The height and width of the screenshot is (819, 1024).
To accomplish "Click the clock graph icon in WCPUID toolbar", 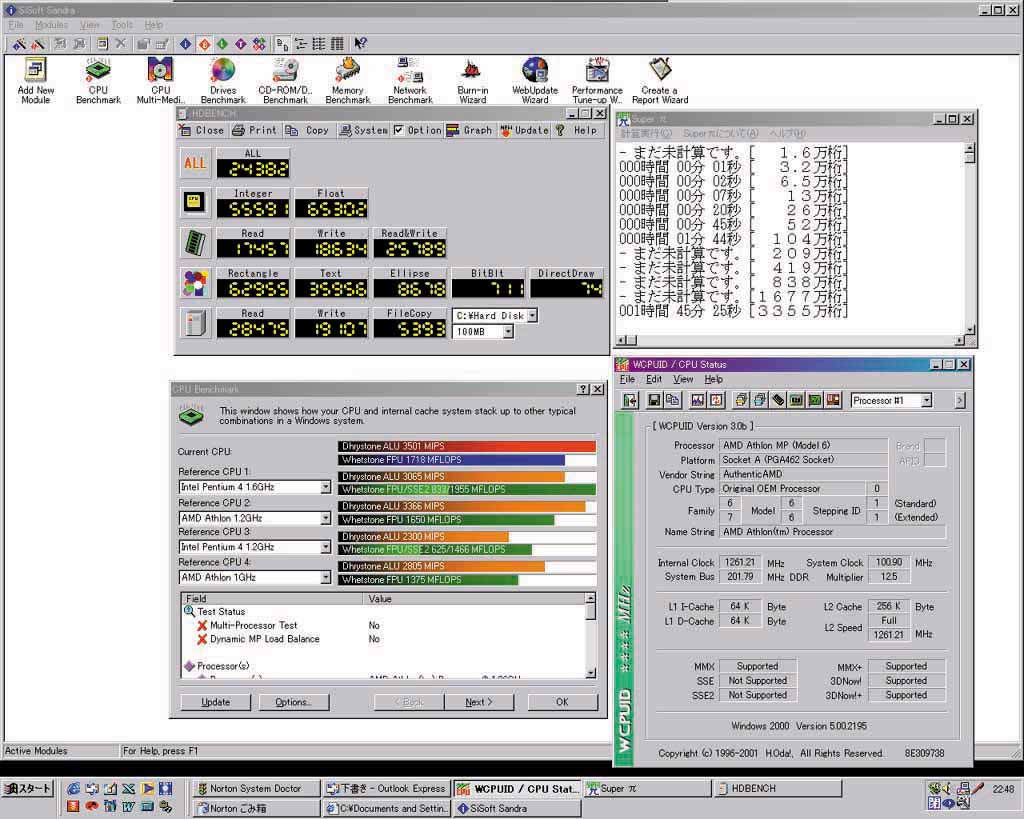I will coord(697,400).
